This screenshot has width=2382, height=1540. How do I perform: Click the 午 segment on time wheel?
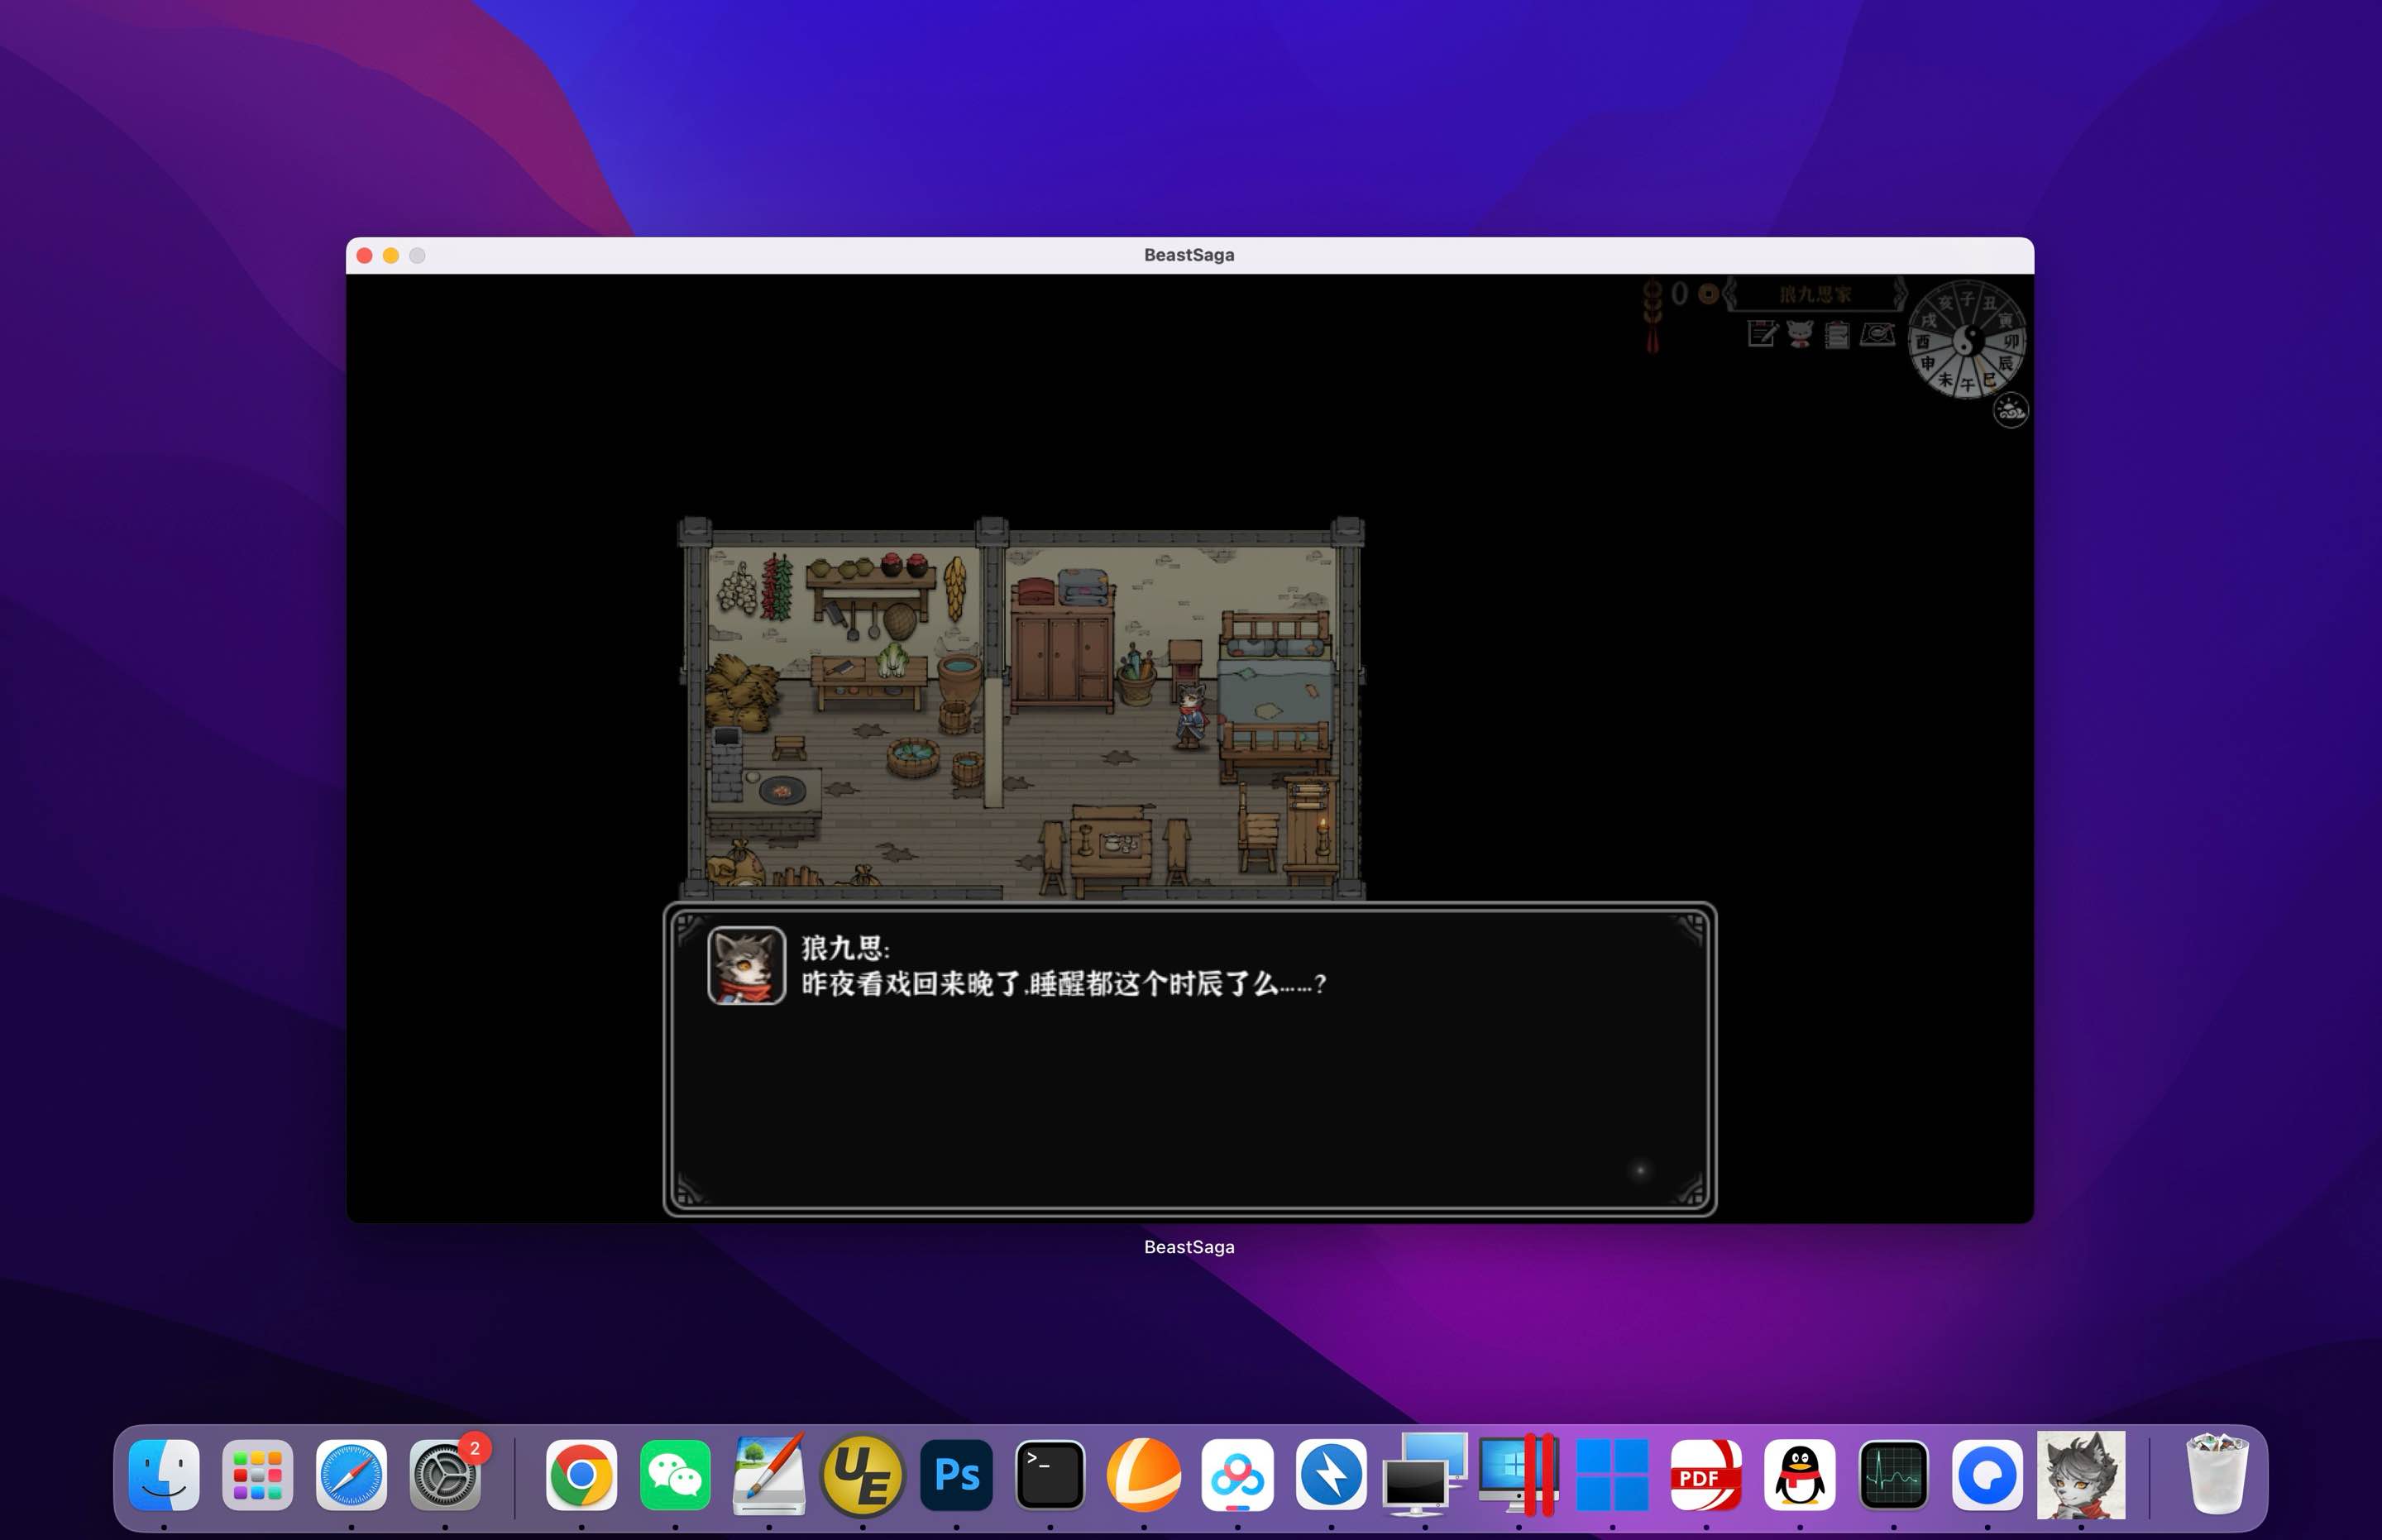[x=1967, y=383]
